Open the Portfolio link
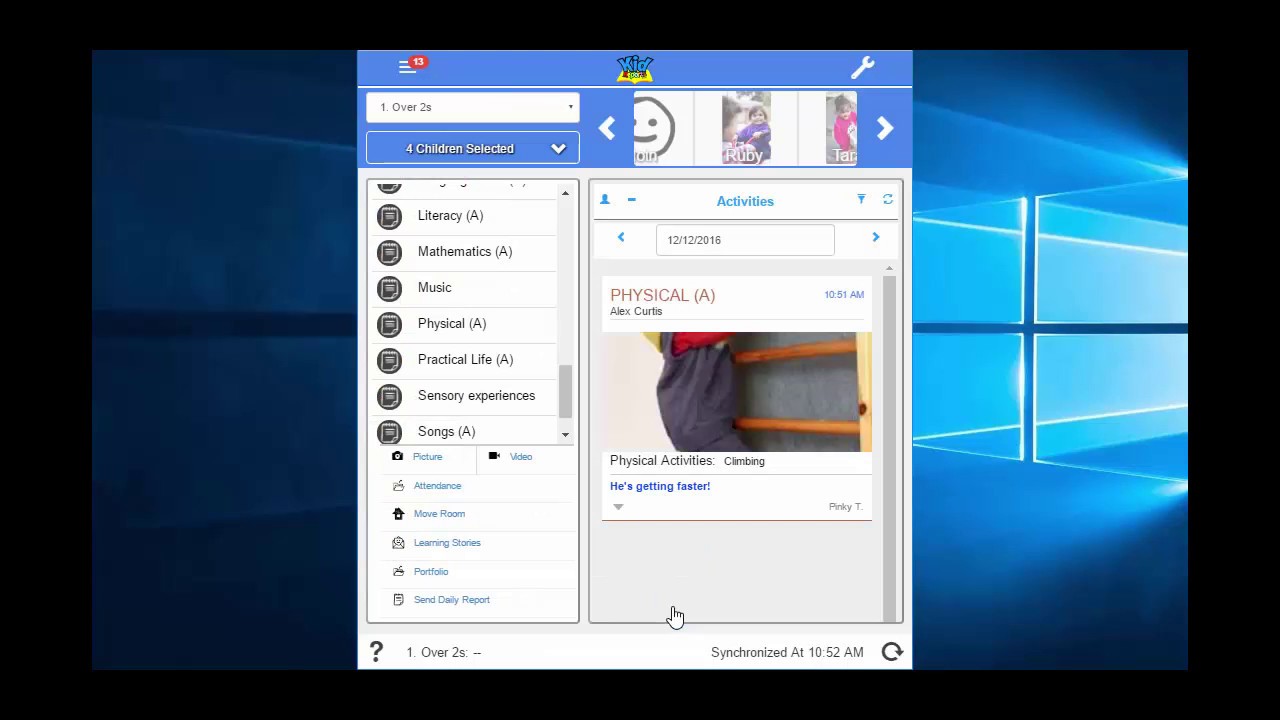 point(431,572)
